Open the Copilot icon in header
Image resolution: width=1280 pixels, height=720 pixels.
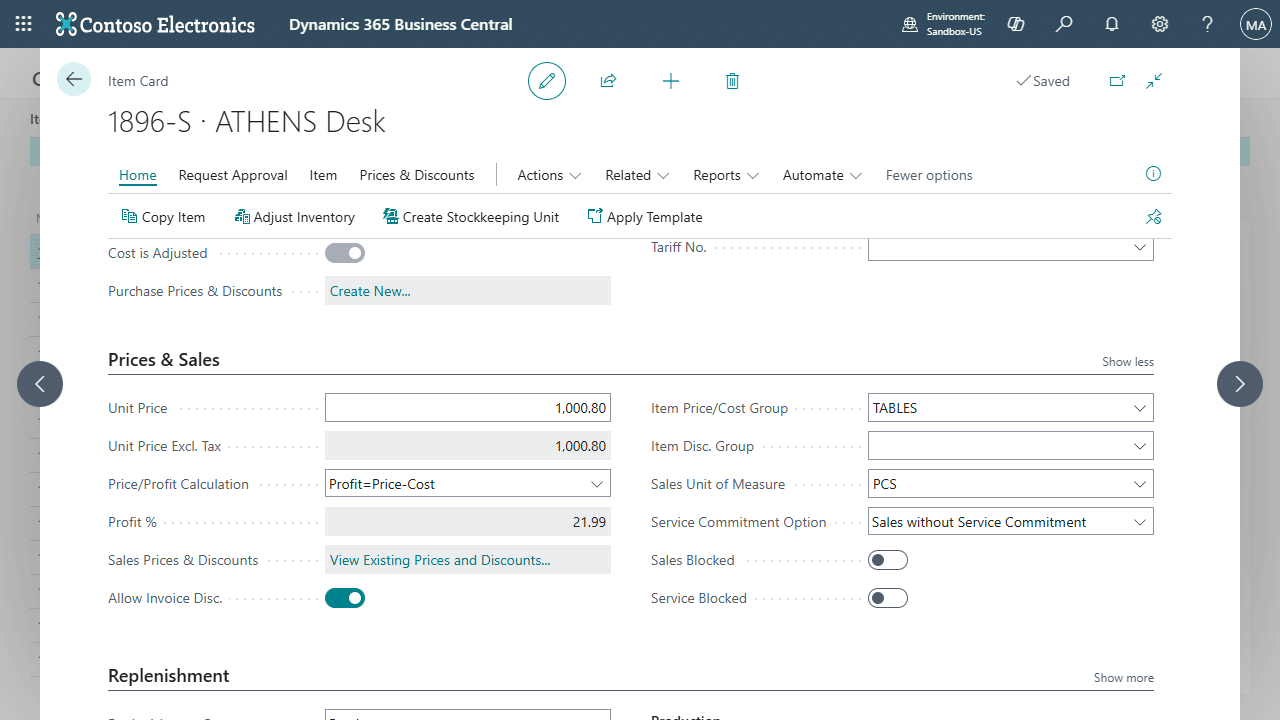pos(1016,24)
